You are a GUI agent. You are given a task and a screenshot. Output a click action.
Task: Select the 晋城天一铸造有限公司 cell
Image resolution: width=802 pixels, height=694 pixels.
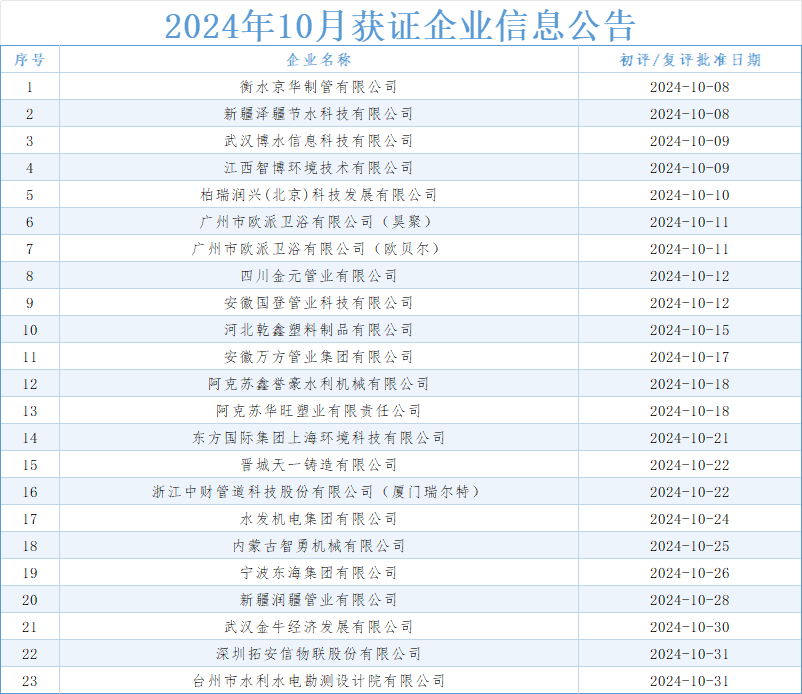coord(319,465)
